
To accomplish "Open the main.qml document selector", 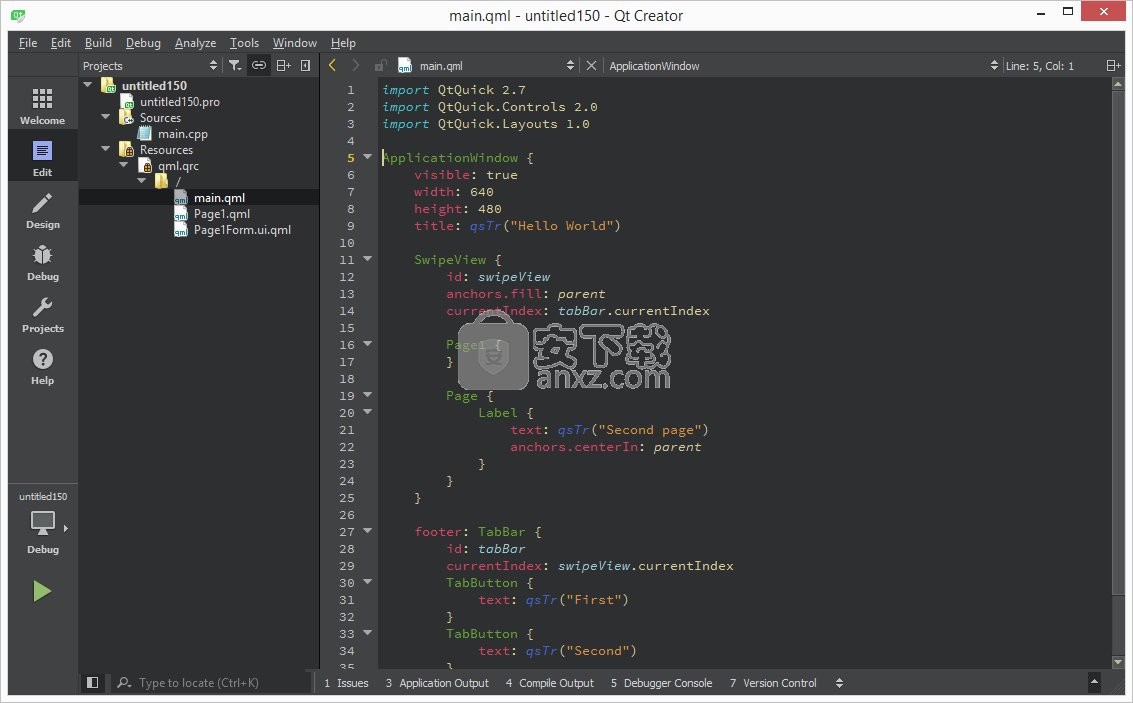I will [486, 66].
